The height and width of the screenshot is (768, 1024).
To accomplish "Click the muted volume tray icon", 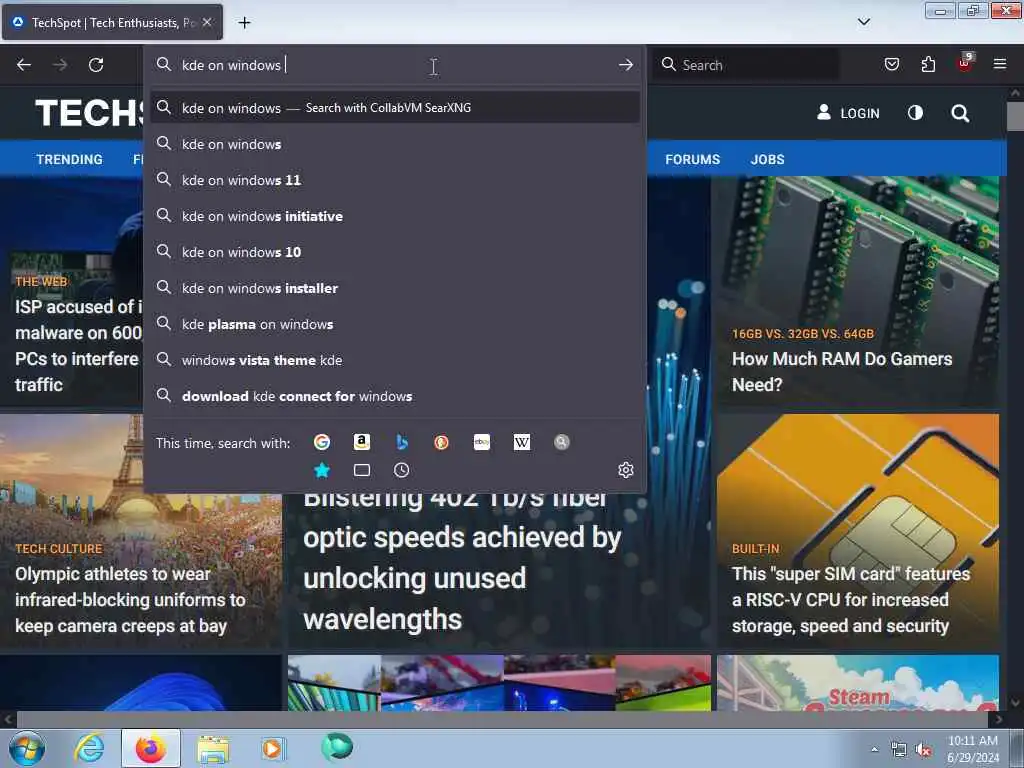I will 923,750.
